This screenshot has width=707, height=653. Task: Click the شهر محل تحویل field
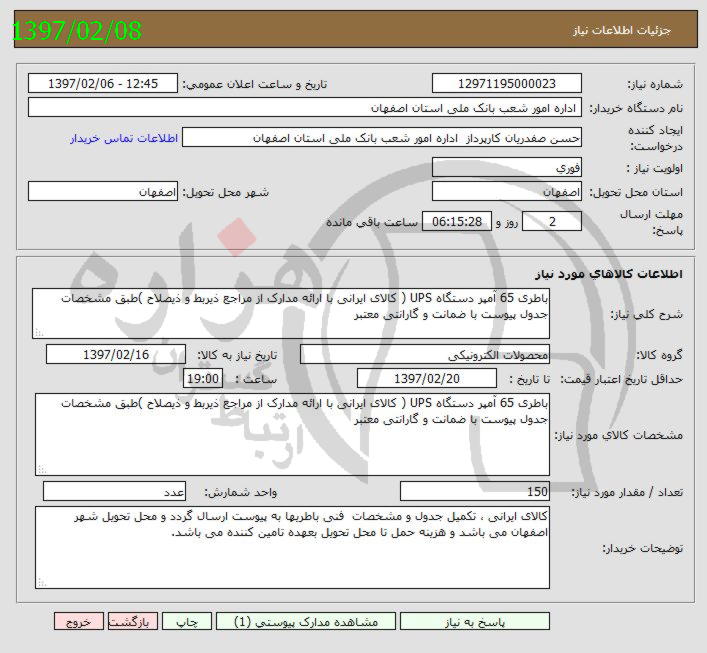(x=103, y=191)
